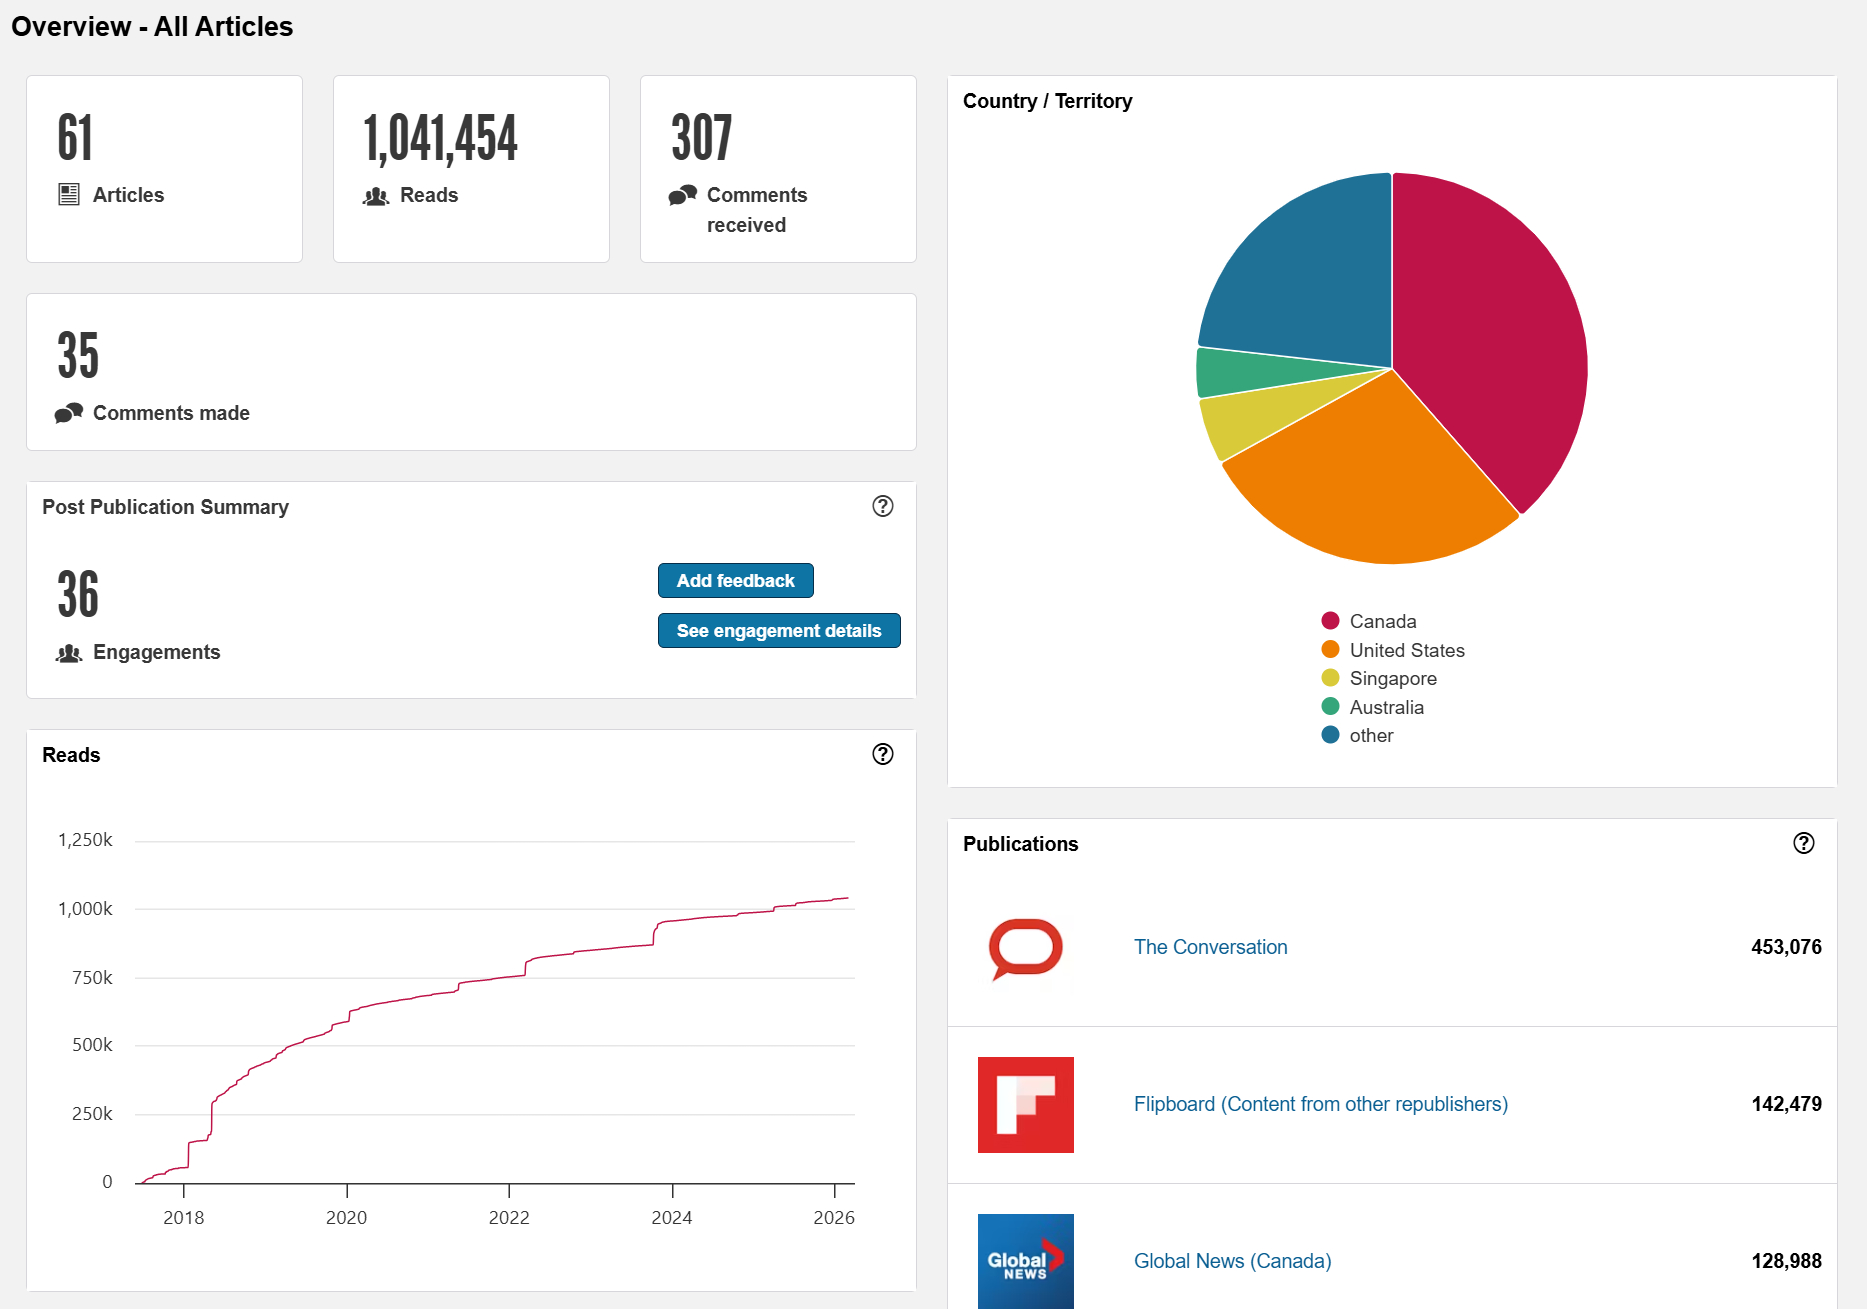
Task: Open The Conversation publication link
Action: 1210,947
